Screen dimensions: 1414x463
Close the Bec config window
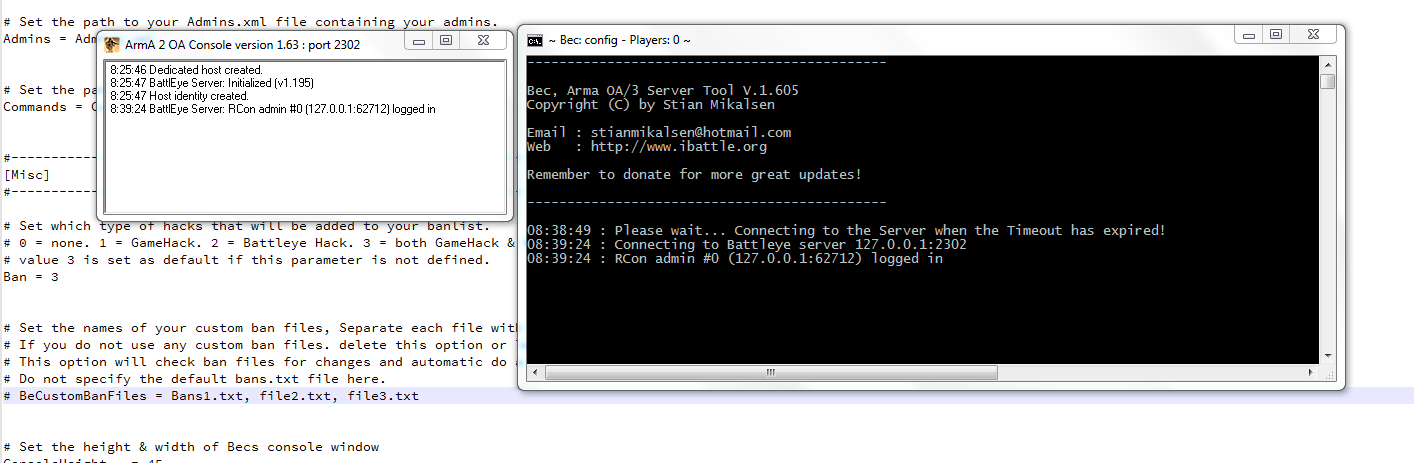(x=1313, y=35)
